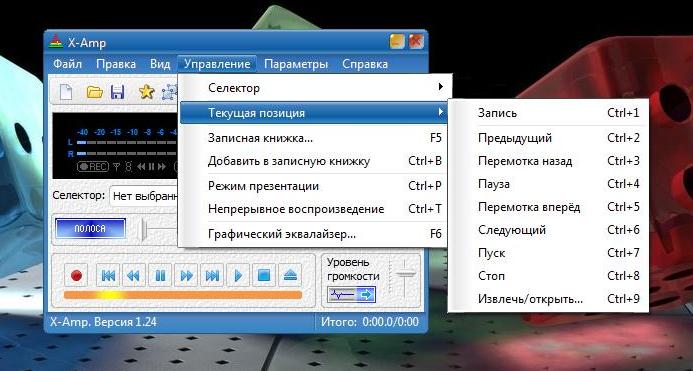Click the red Record button
The width and height of the screenshot is (693, 371).
(76, 275)
